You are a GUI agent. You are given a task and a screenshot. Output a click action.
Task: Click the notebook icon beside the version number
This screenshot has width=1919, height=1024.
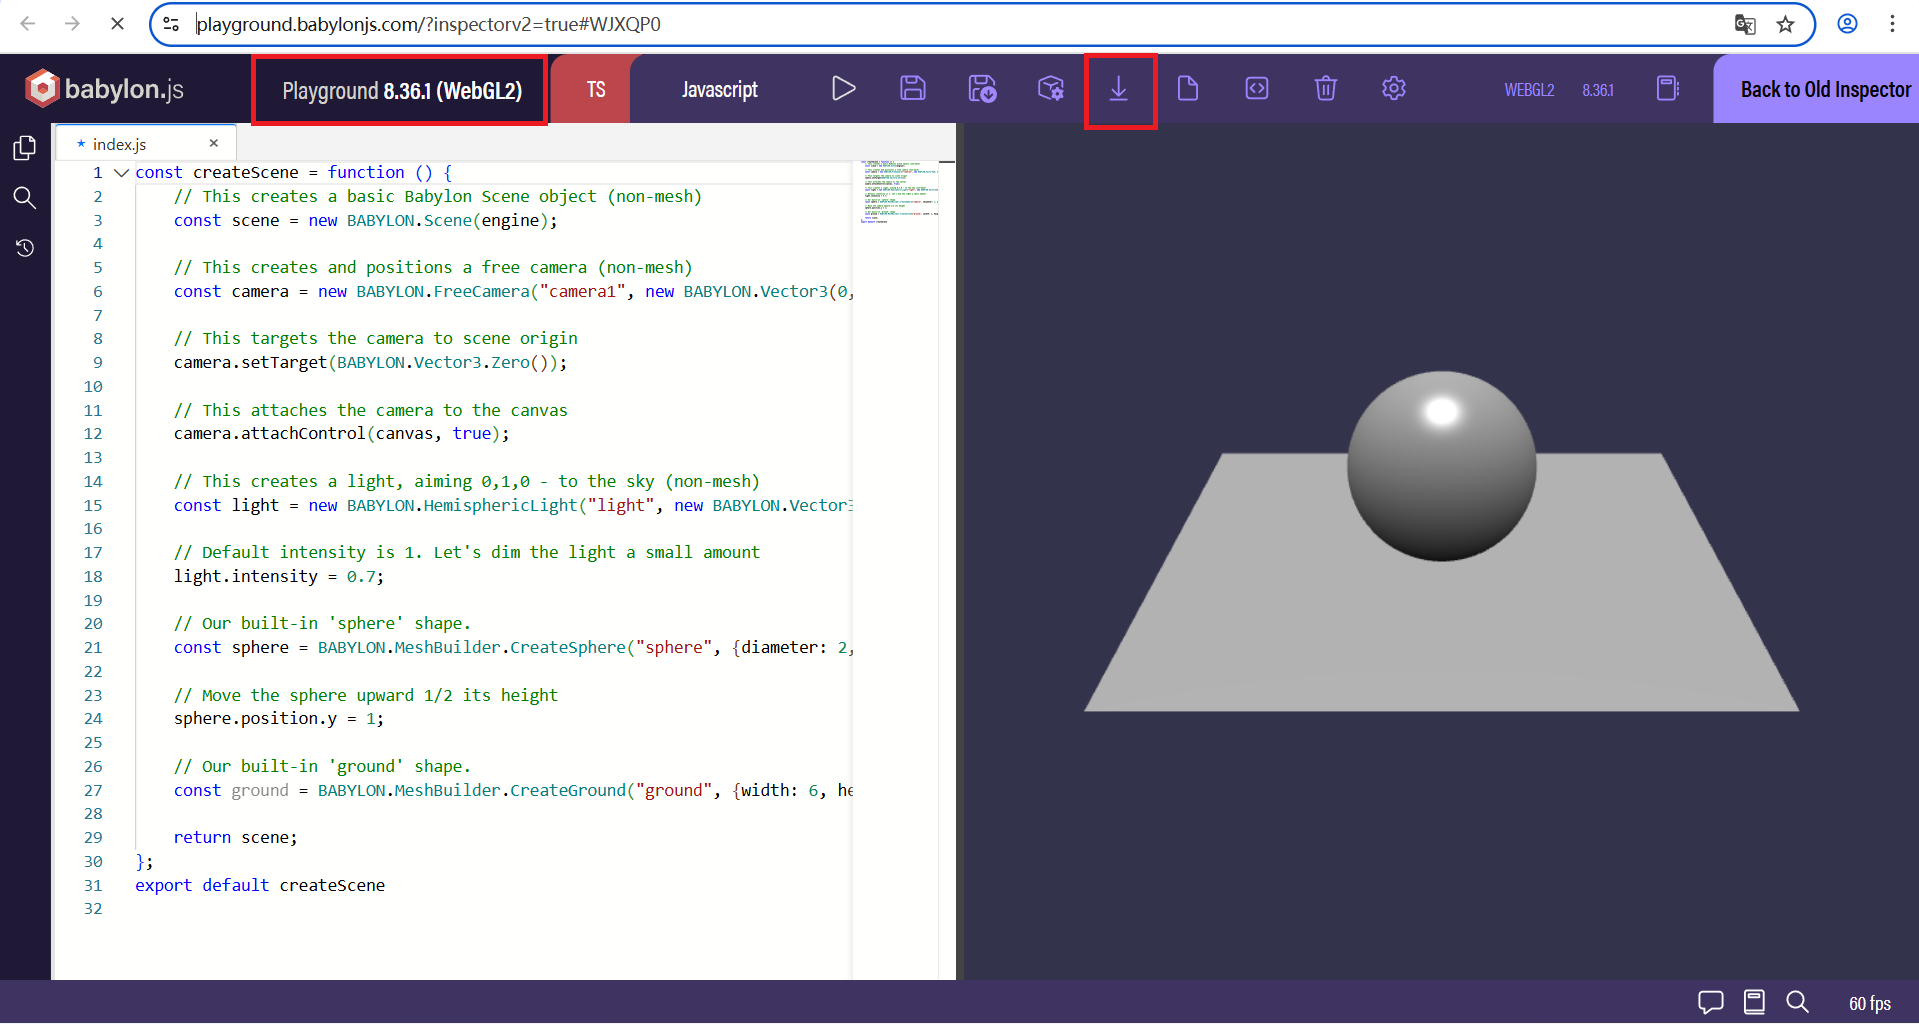click(x=1668, y=89)
